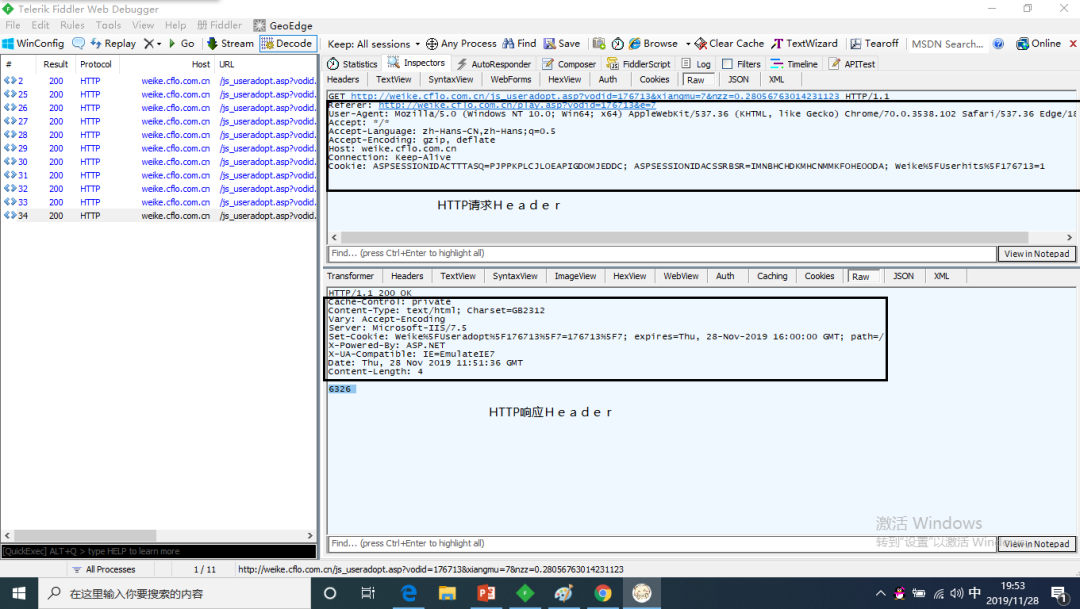Screen dimensions: 1080x609
Task: Select response Transformer tab
Action: 350,276
